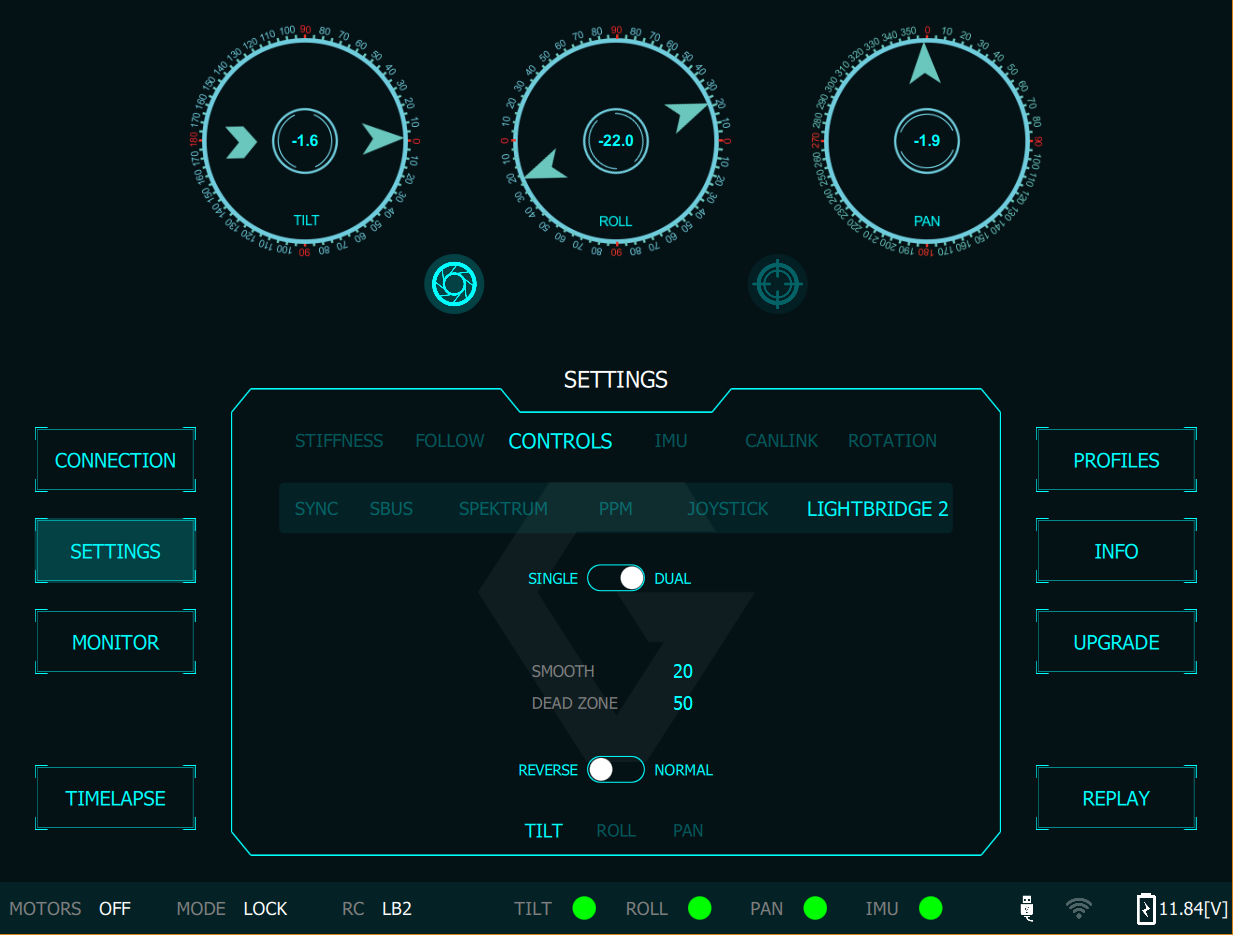Click the green IMU status indicator
Screen dimensions: 1233x935
[x=930, y=908]
